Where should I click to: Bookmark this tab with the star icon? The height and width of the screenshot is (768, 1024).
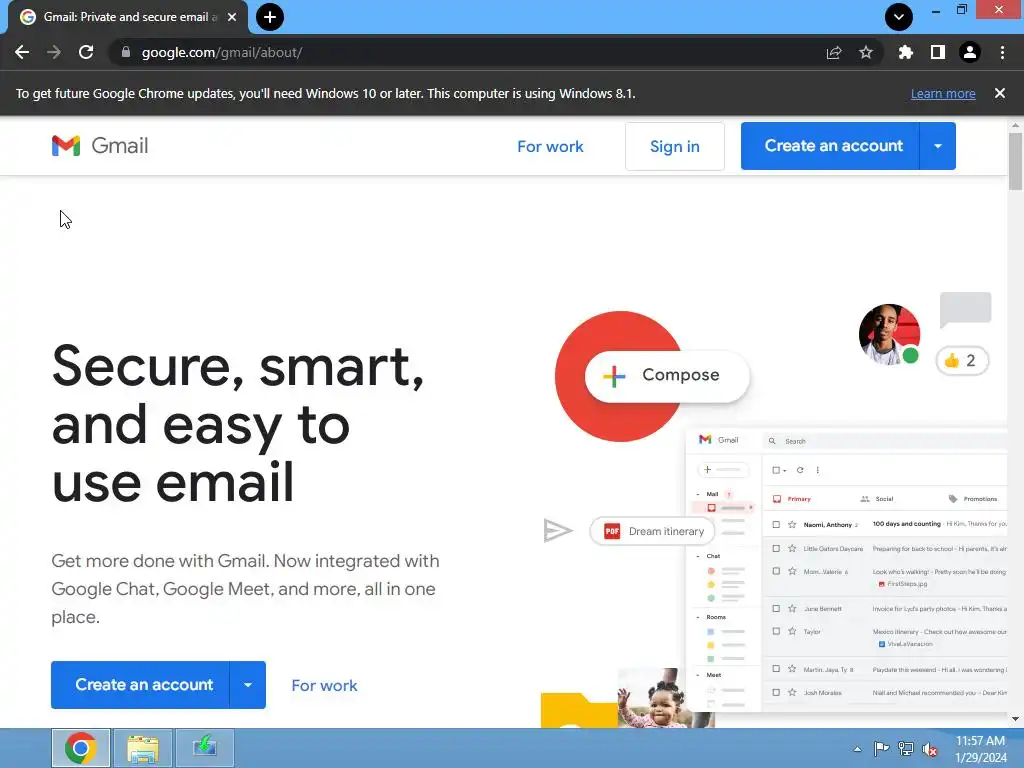tap(866, 52)
